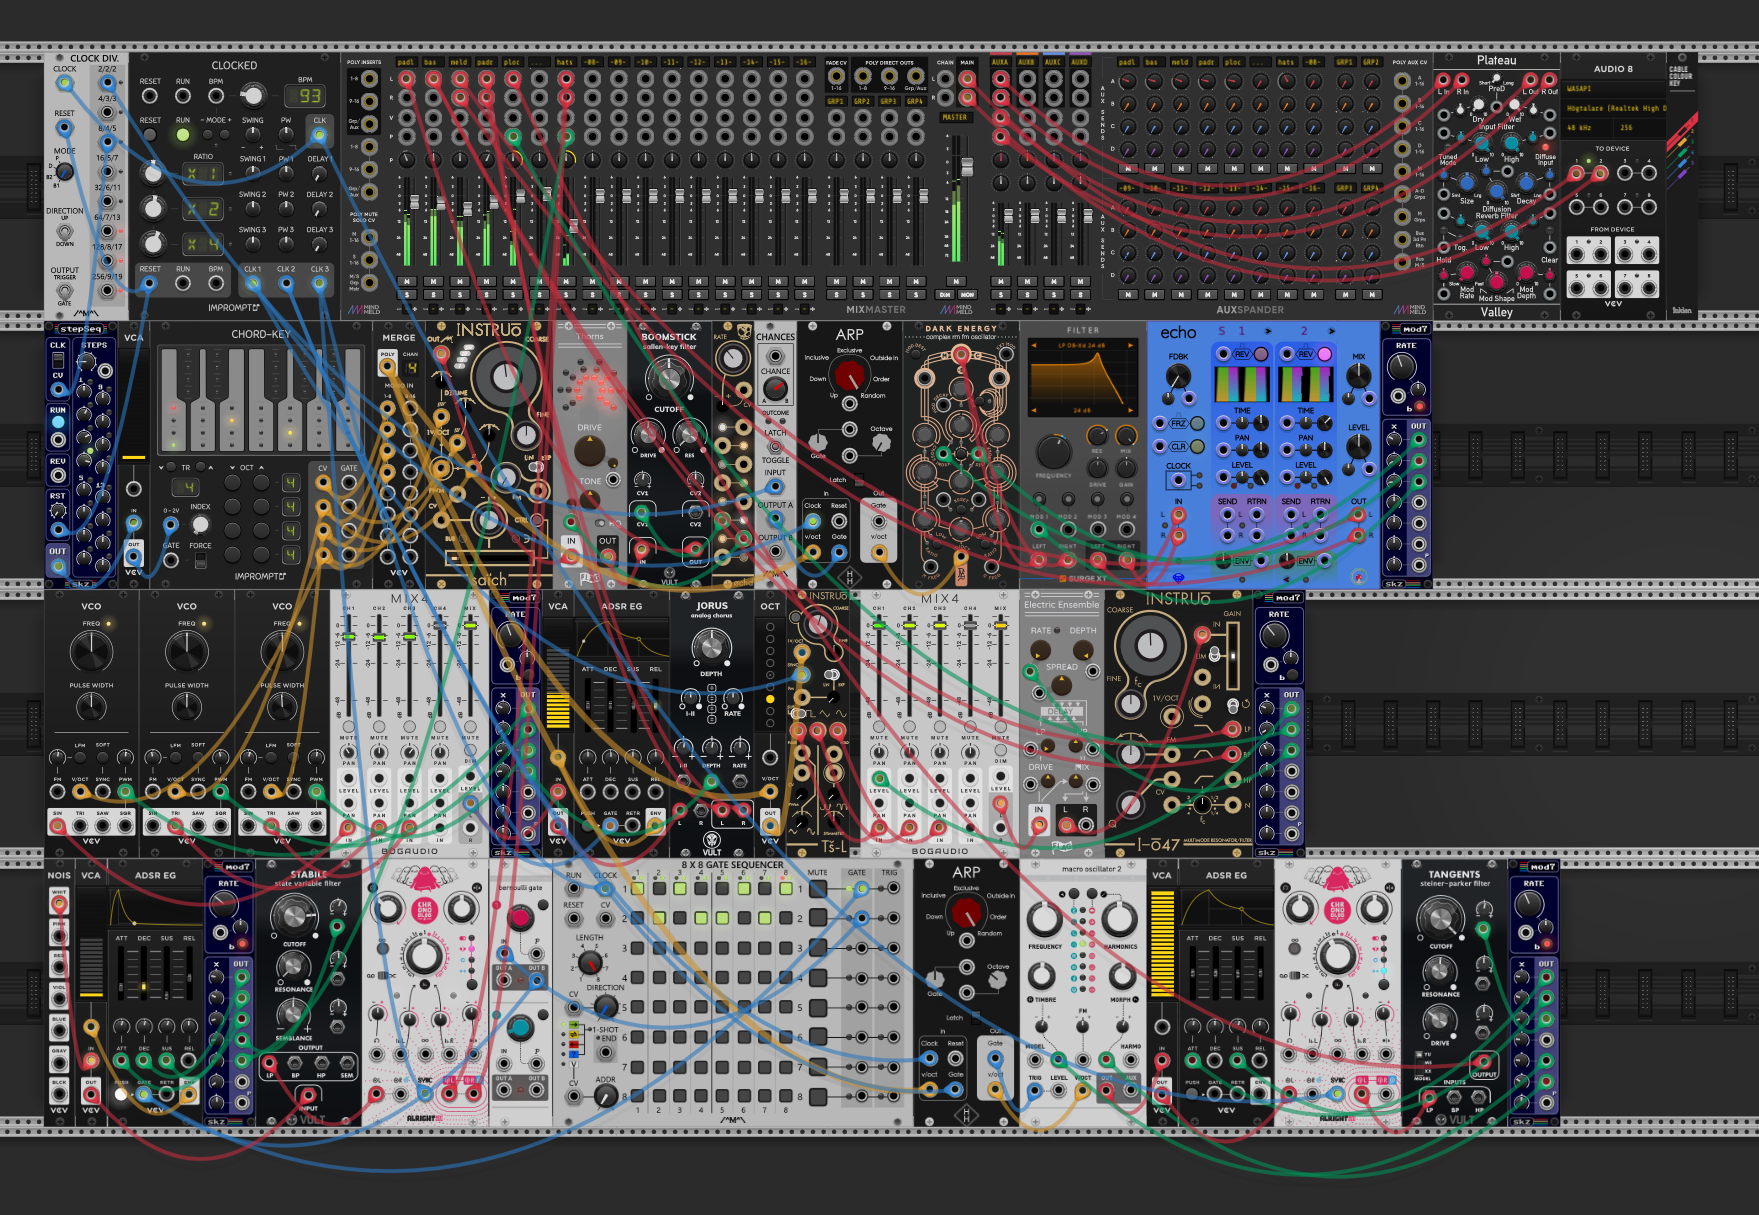Click the DRIVE knob on Thorns
1759x1215 pixels.
point(589,452)
